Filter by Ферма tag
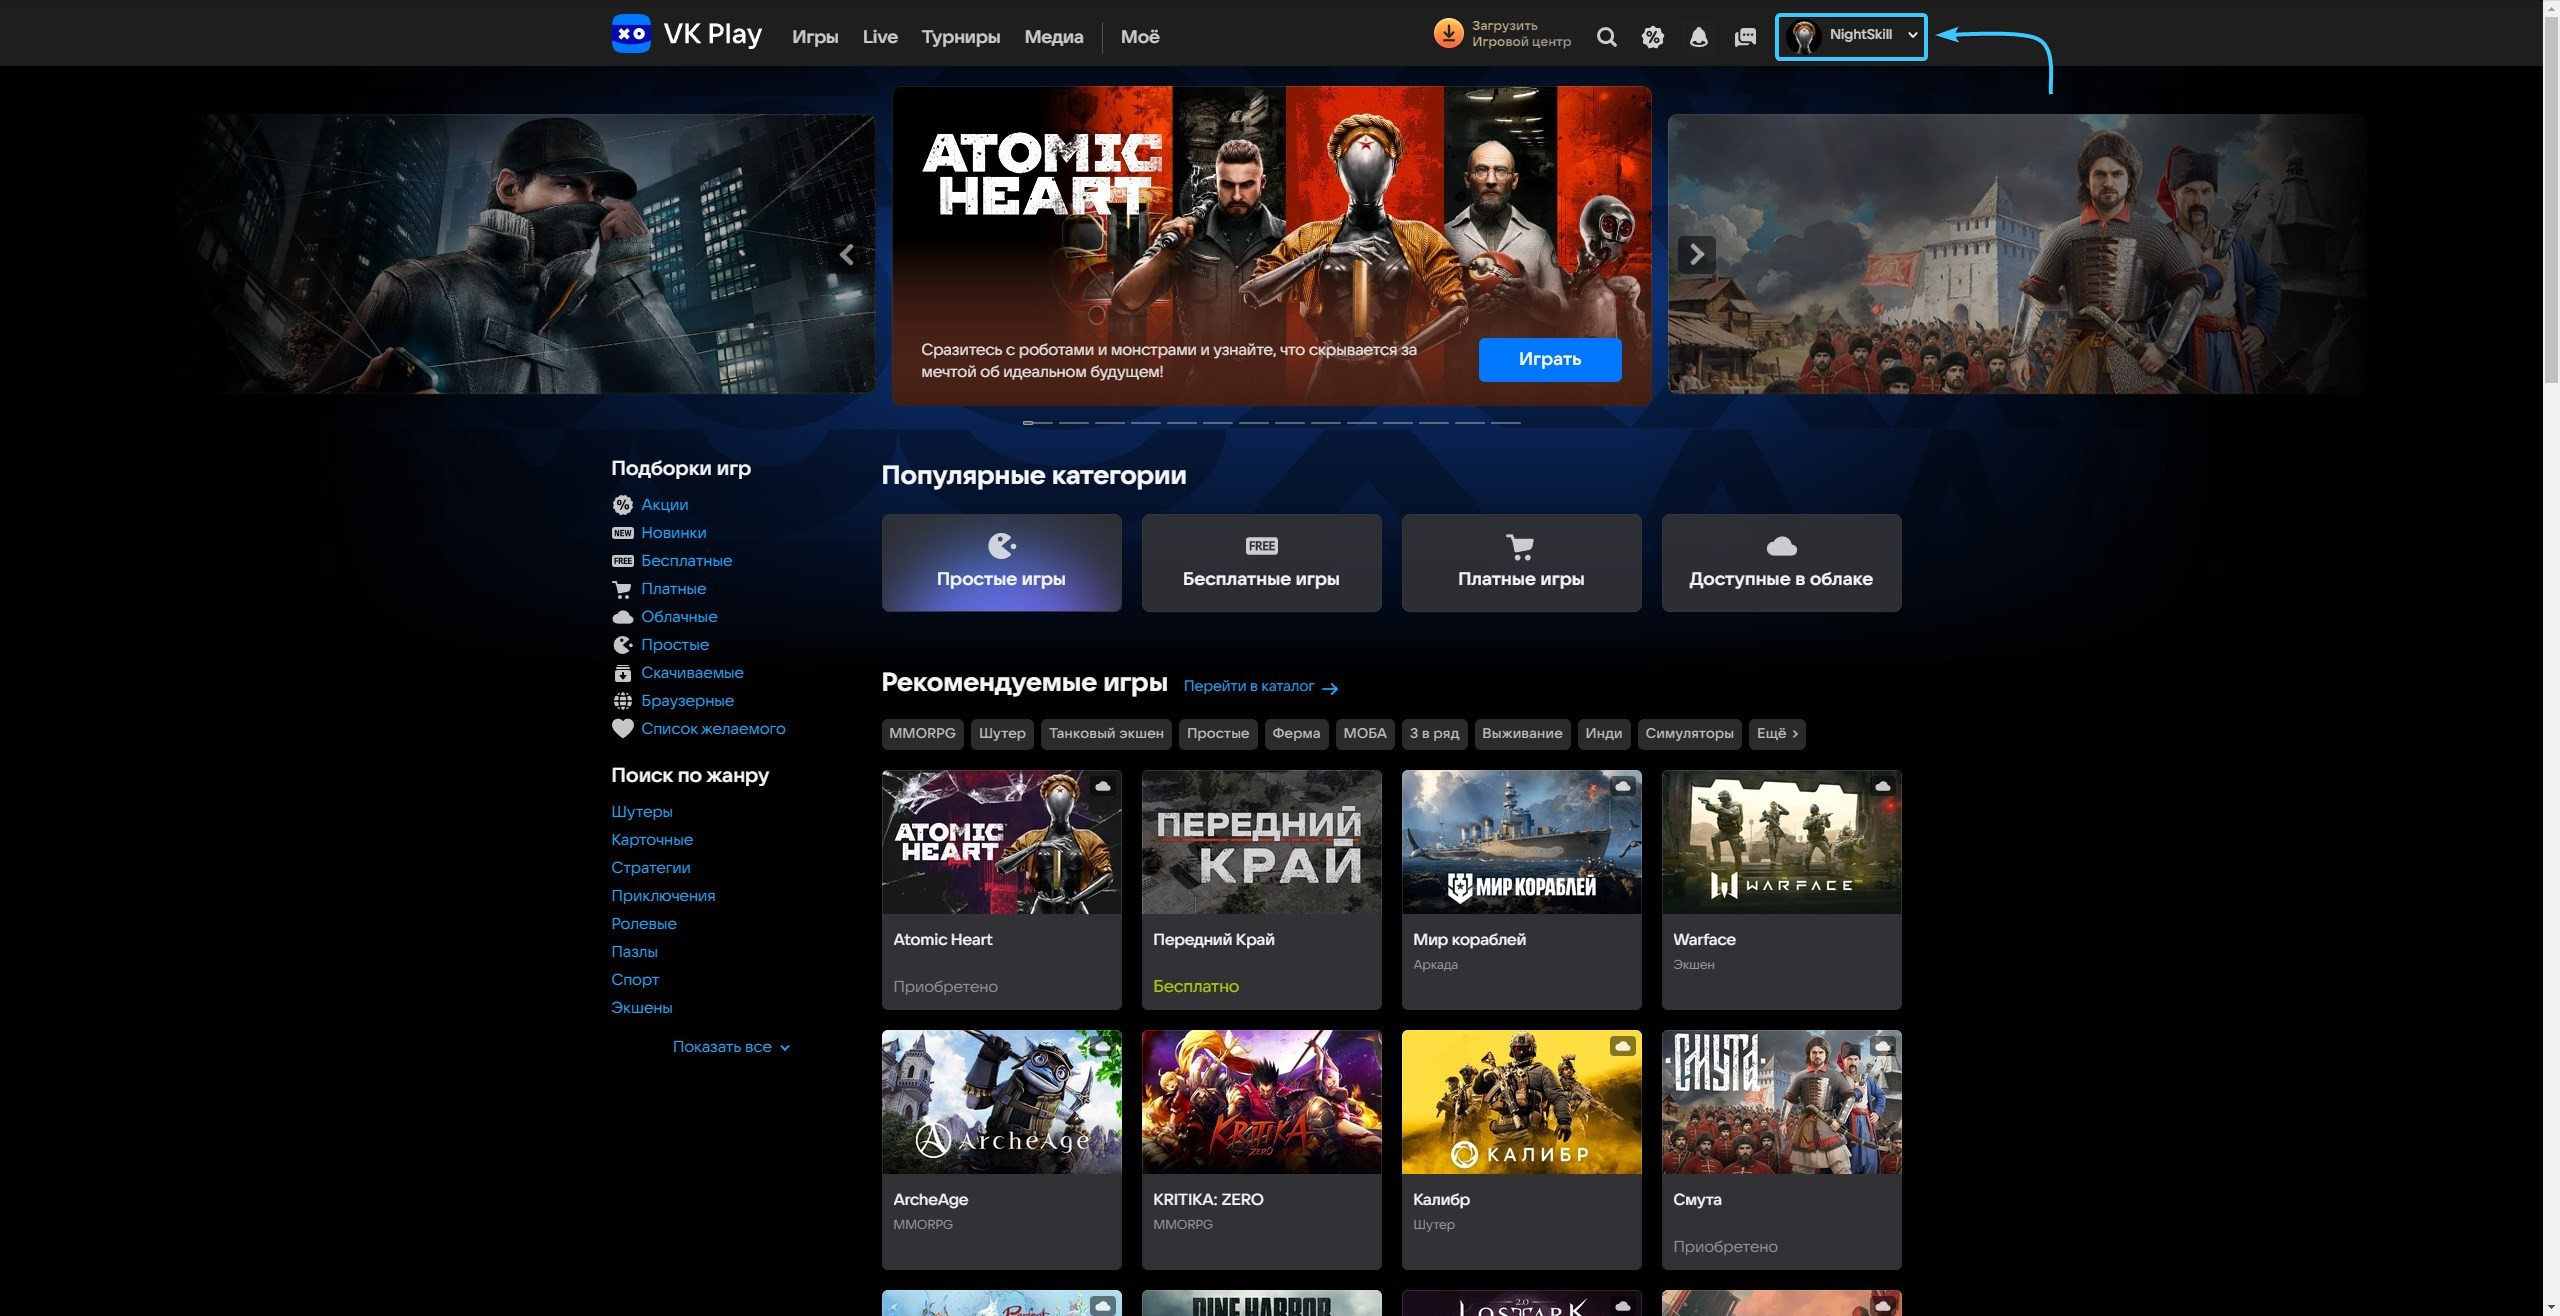The image size is (2560, 1316). point(1296,734)
